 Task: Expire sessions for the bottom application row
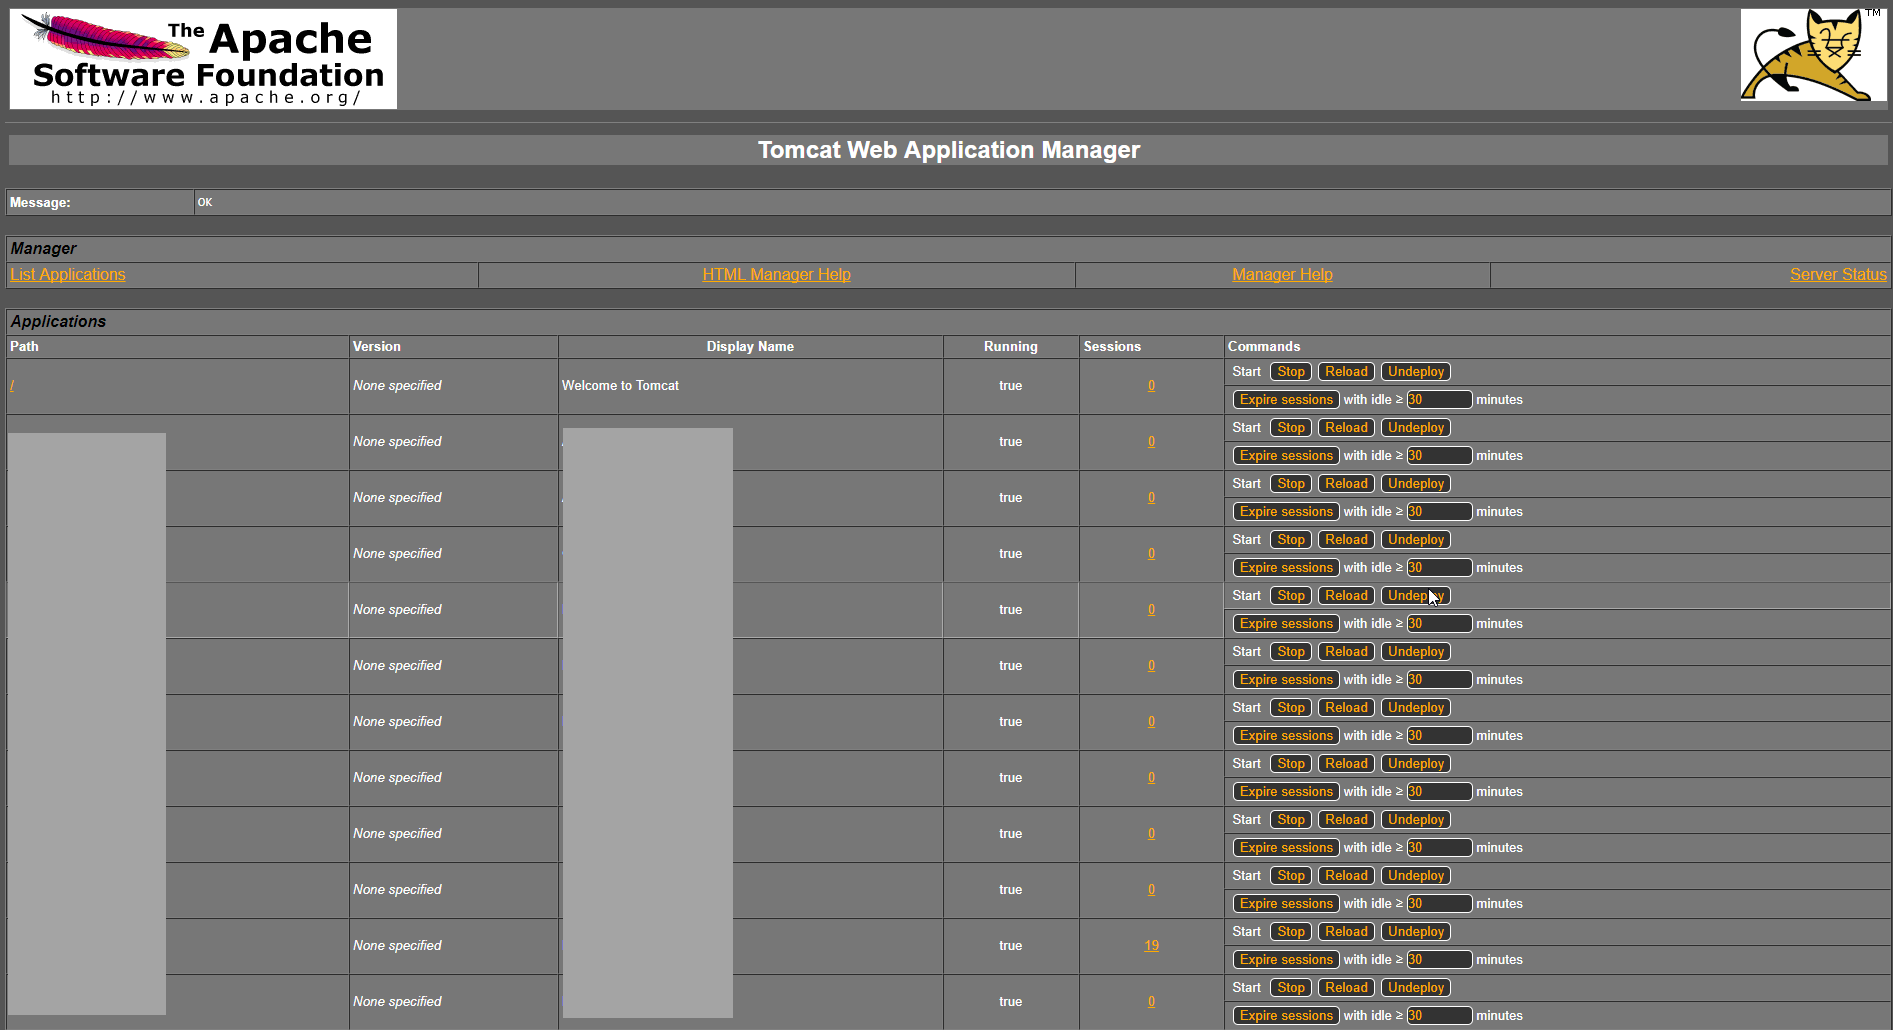click(x=1286, y=1015)
